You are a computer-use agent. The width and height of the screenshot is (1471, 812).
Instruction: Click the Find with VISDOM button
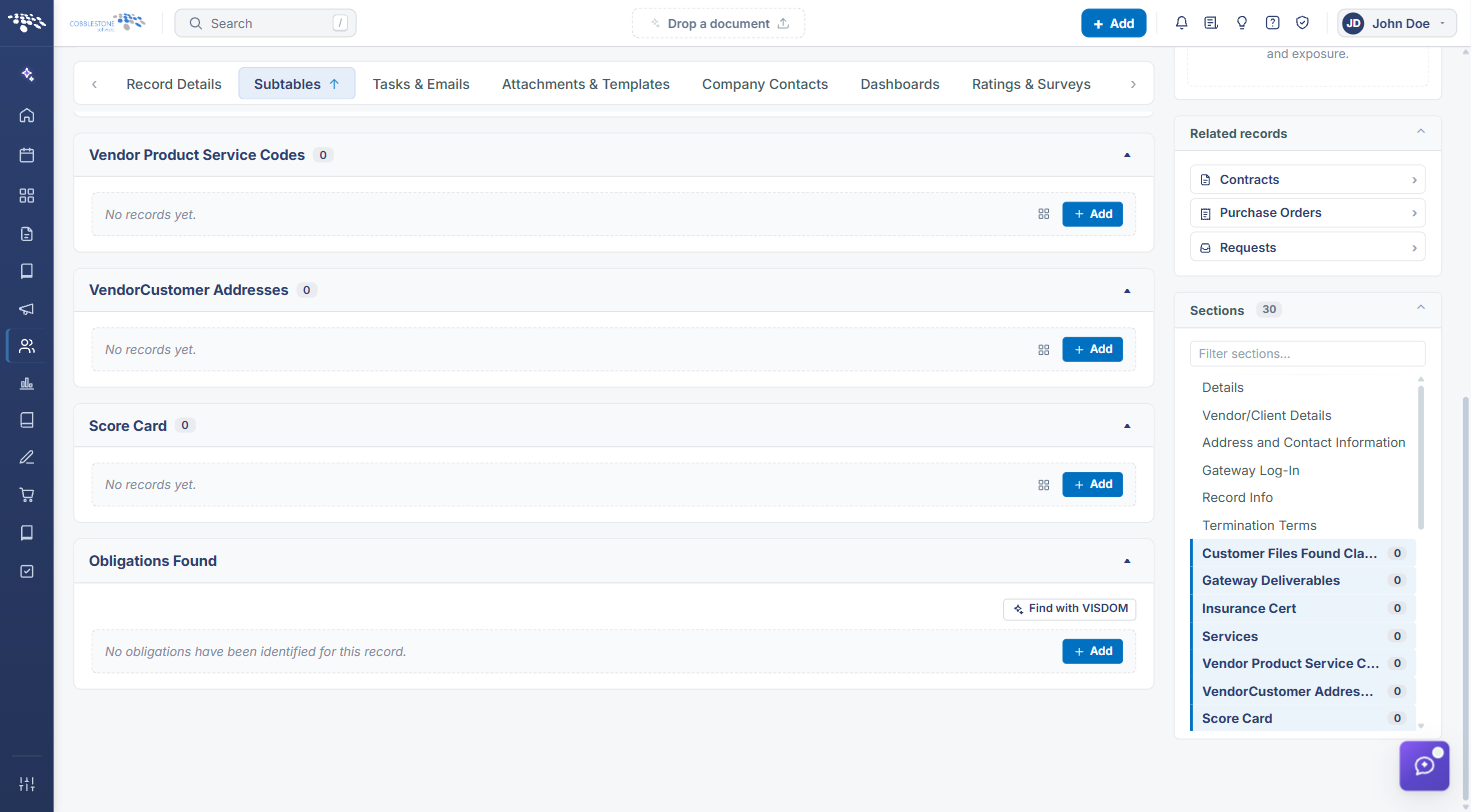1069,609
